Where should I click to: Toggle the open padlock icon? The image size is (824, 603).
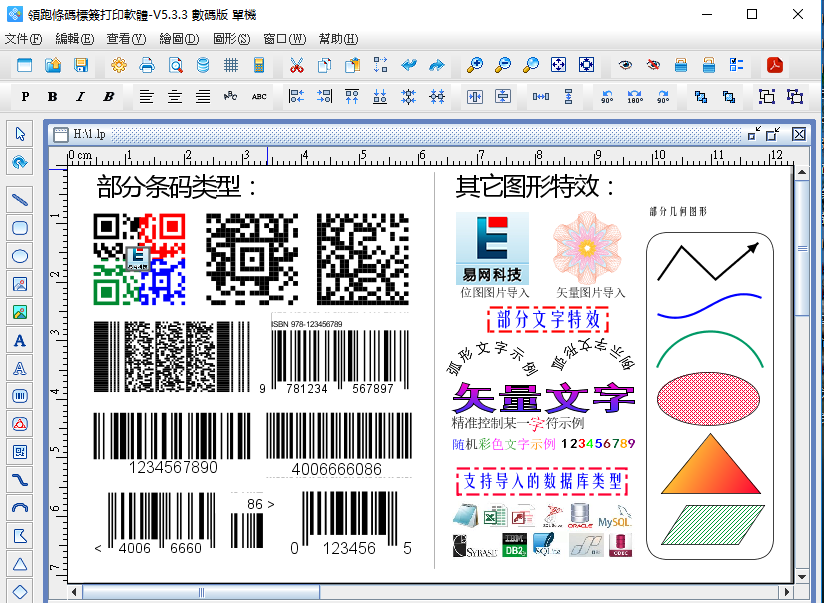coord(709,65)
